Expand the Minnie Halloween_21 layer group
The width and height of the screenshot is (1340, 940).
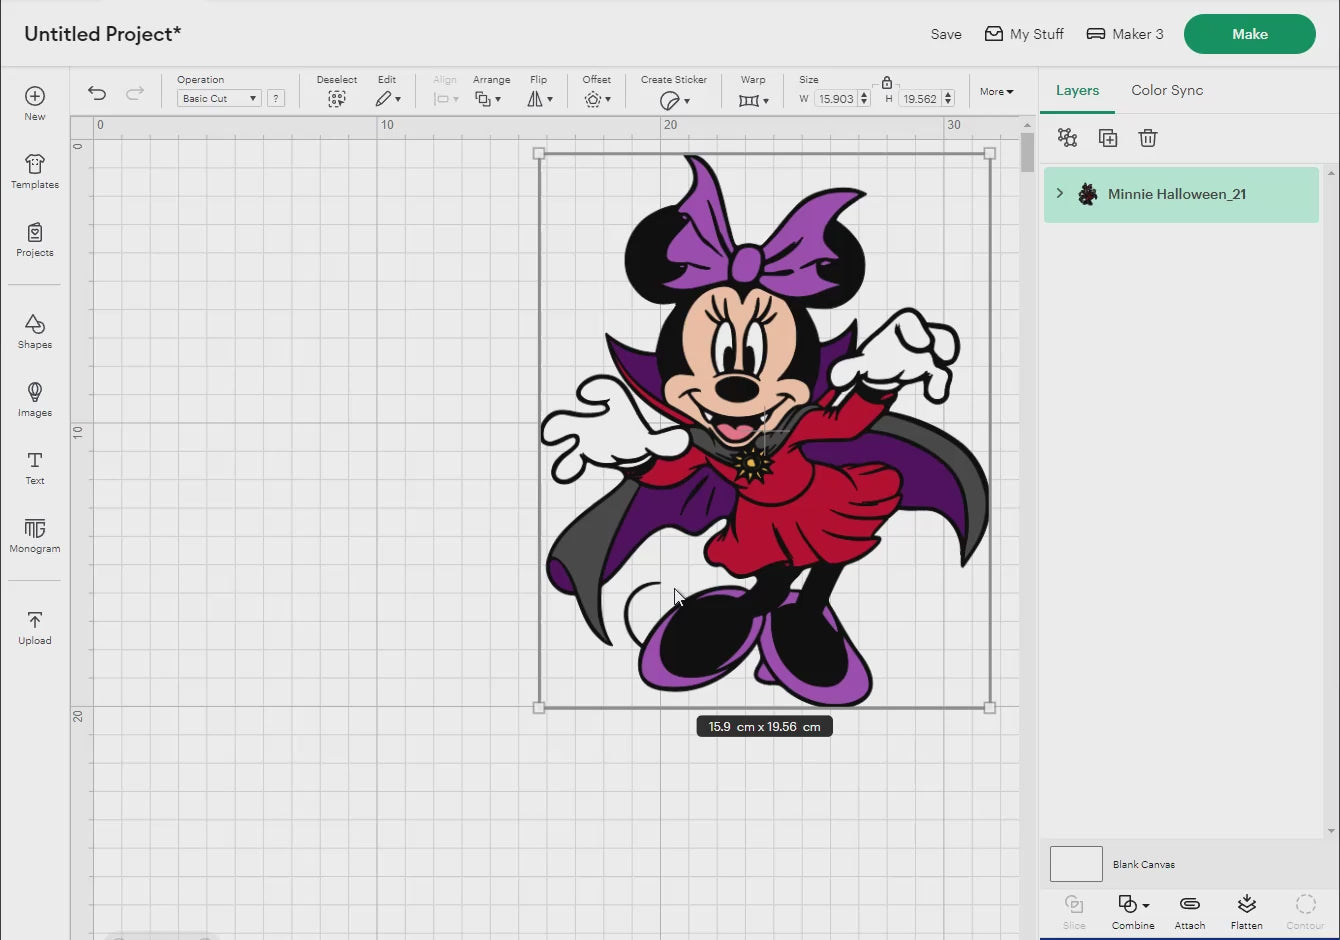[x=1060, y=194]
